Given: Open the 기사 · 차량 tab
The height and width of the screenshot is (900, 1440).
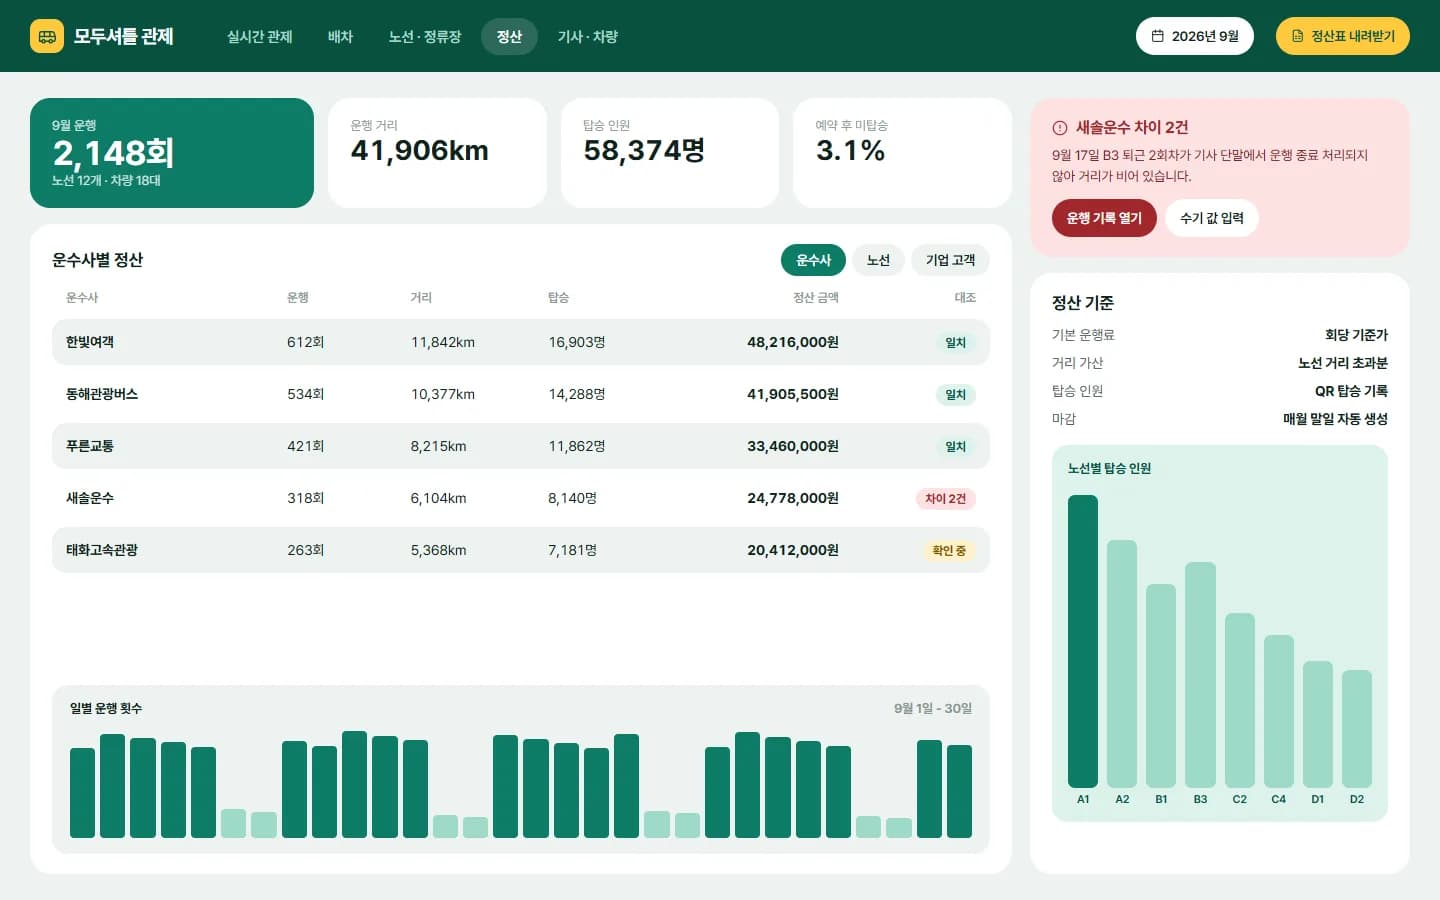Looking at the screenshot, I should [x=588, y=36].
